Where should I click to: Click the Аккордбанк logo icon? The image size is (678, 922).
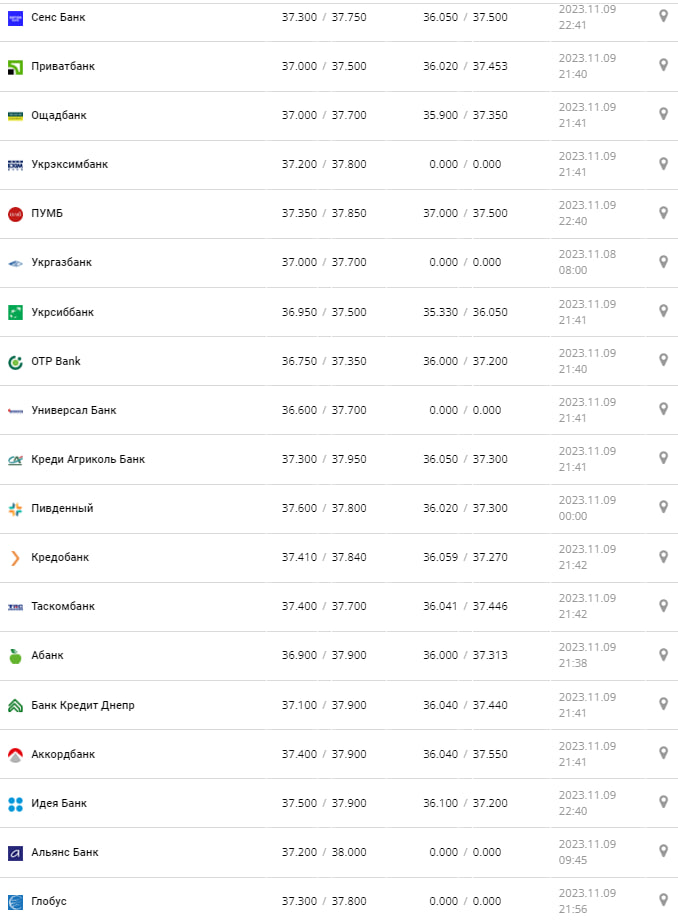click(15, 754)
